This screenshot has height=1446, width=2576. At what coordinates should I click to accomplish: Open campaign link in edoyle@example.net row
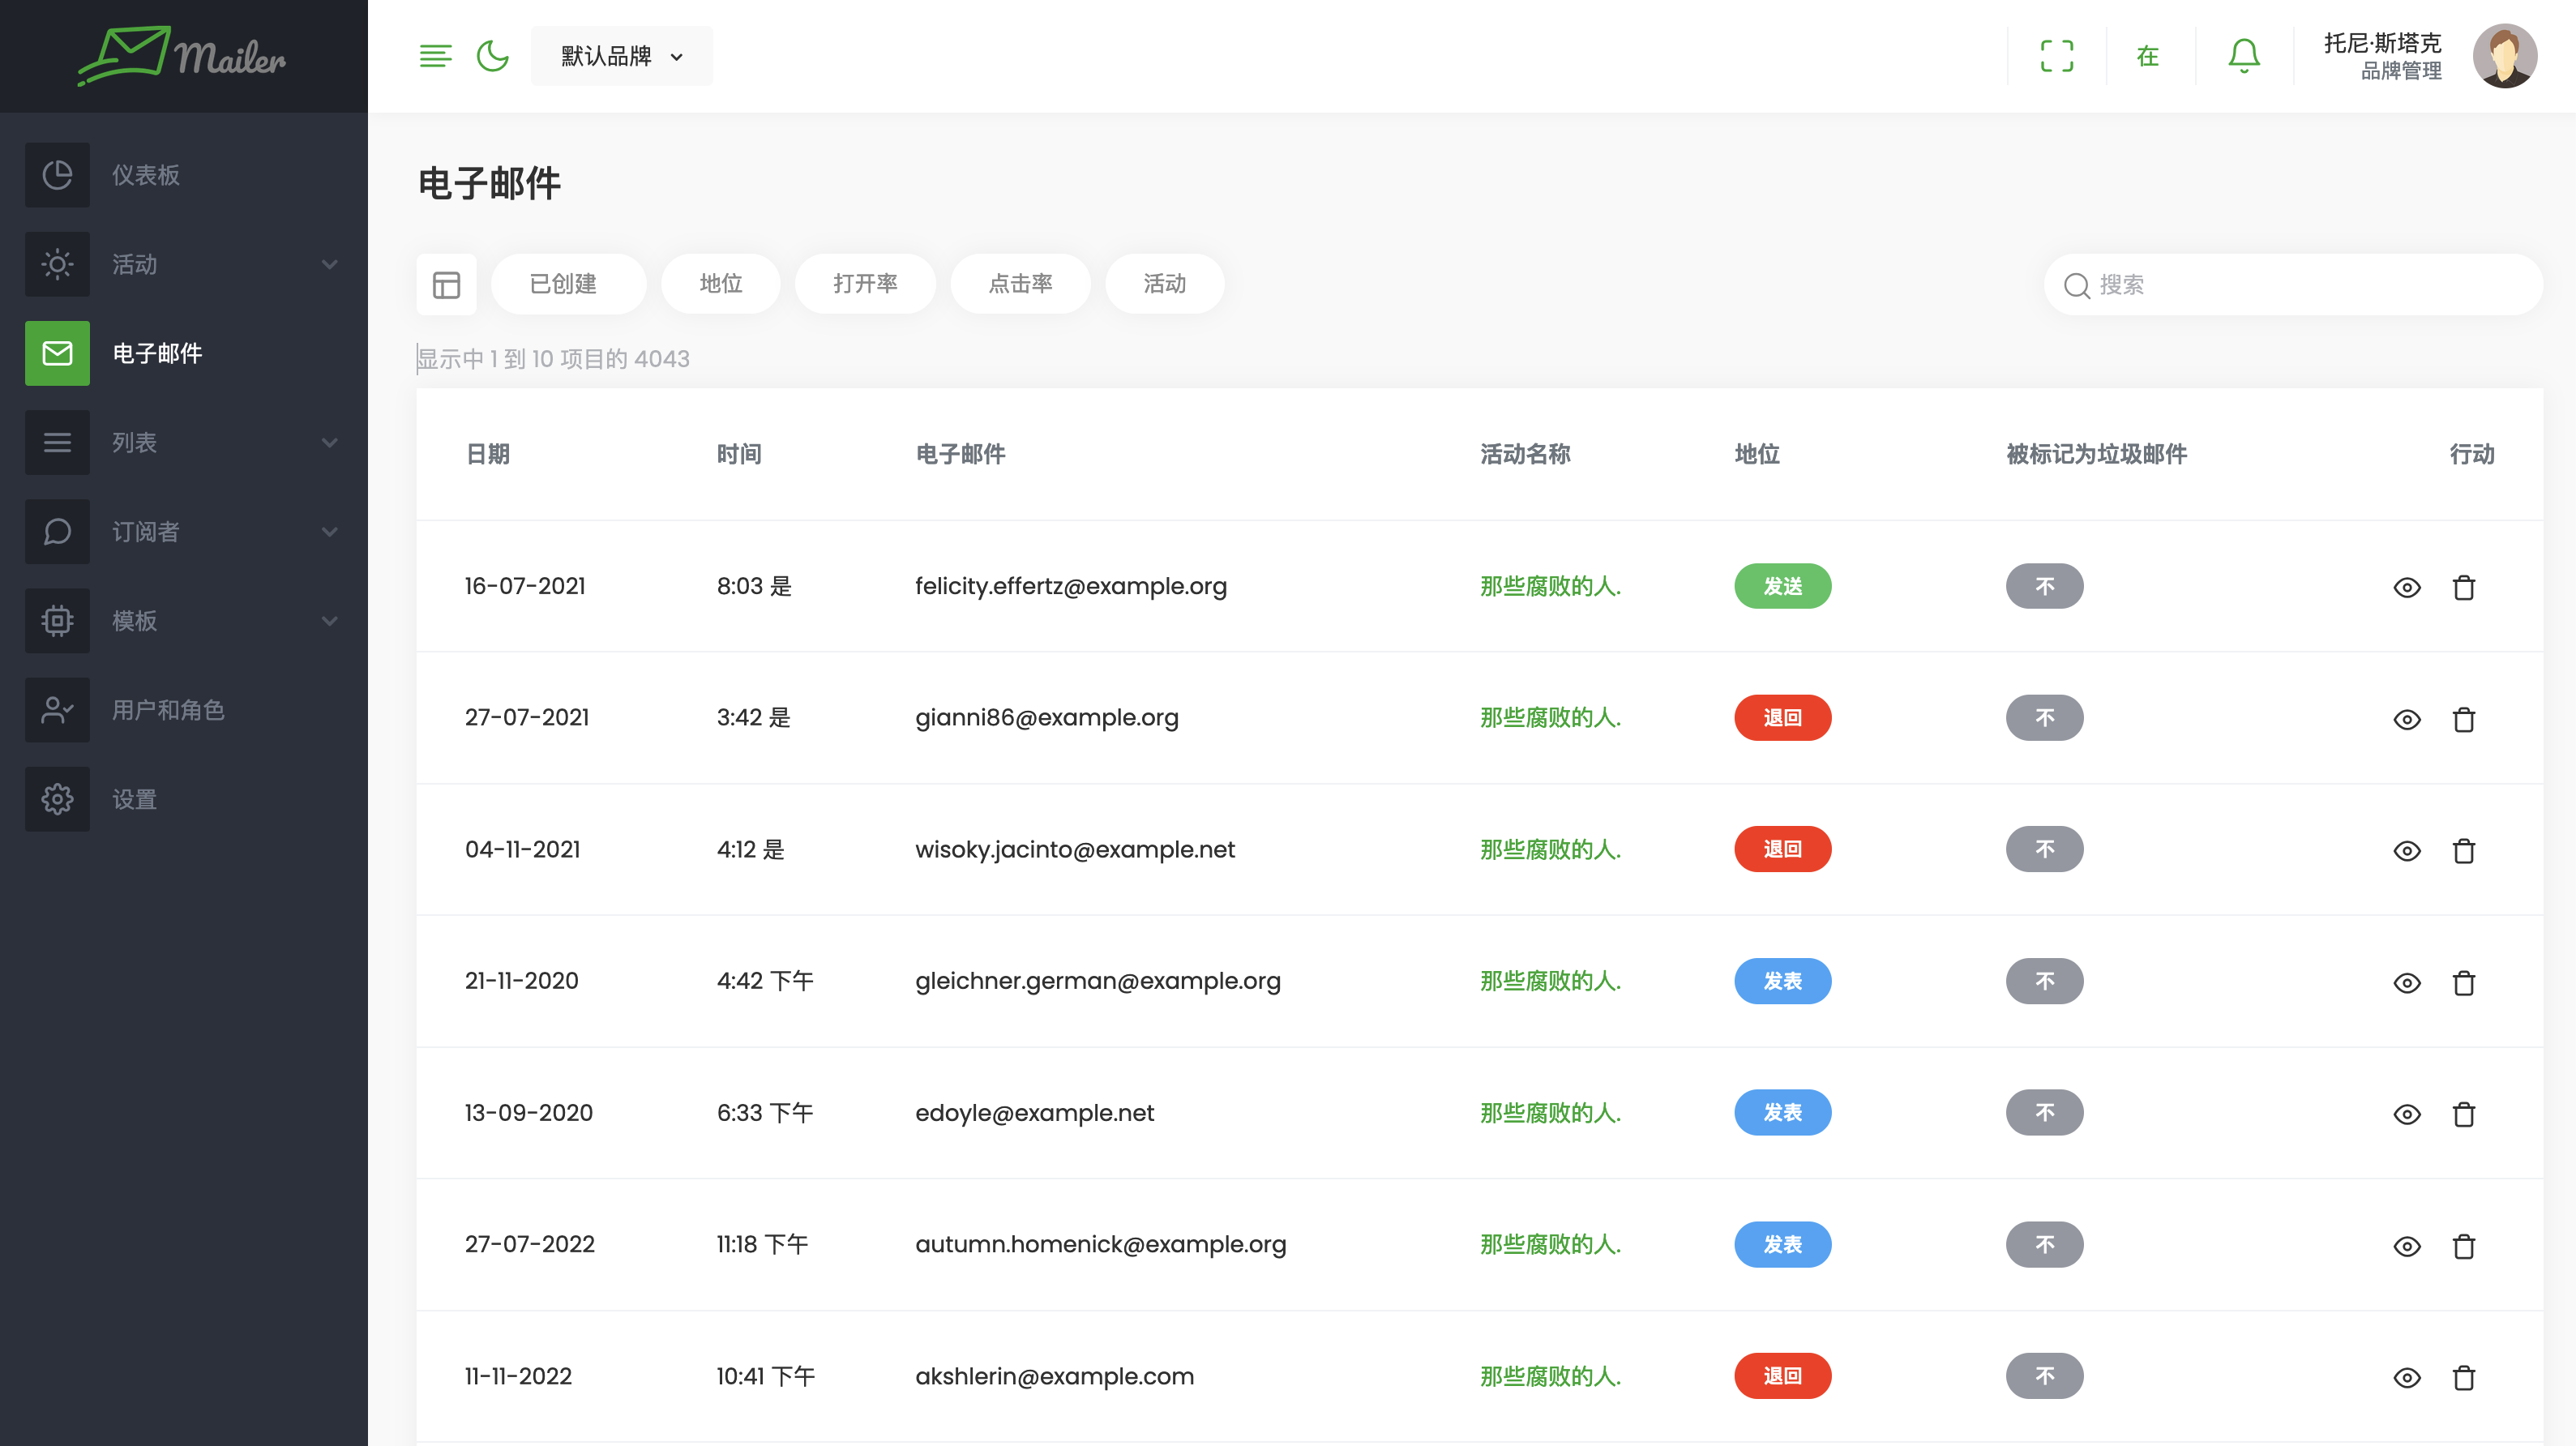[1550, 1113]
